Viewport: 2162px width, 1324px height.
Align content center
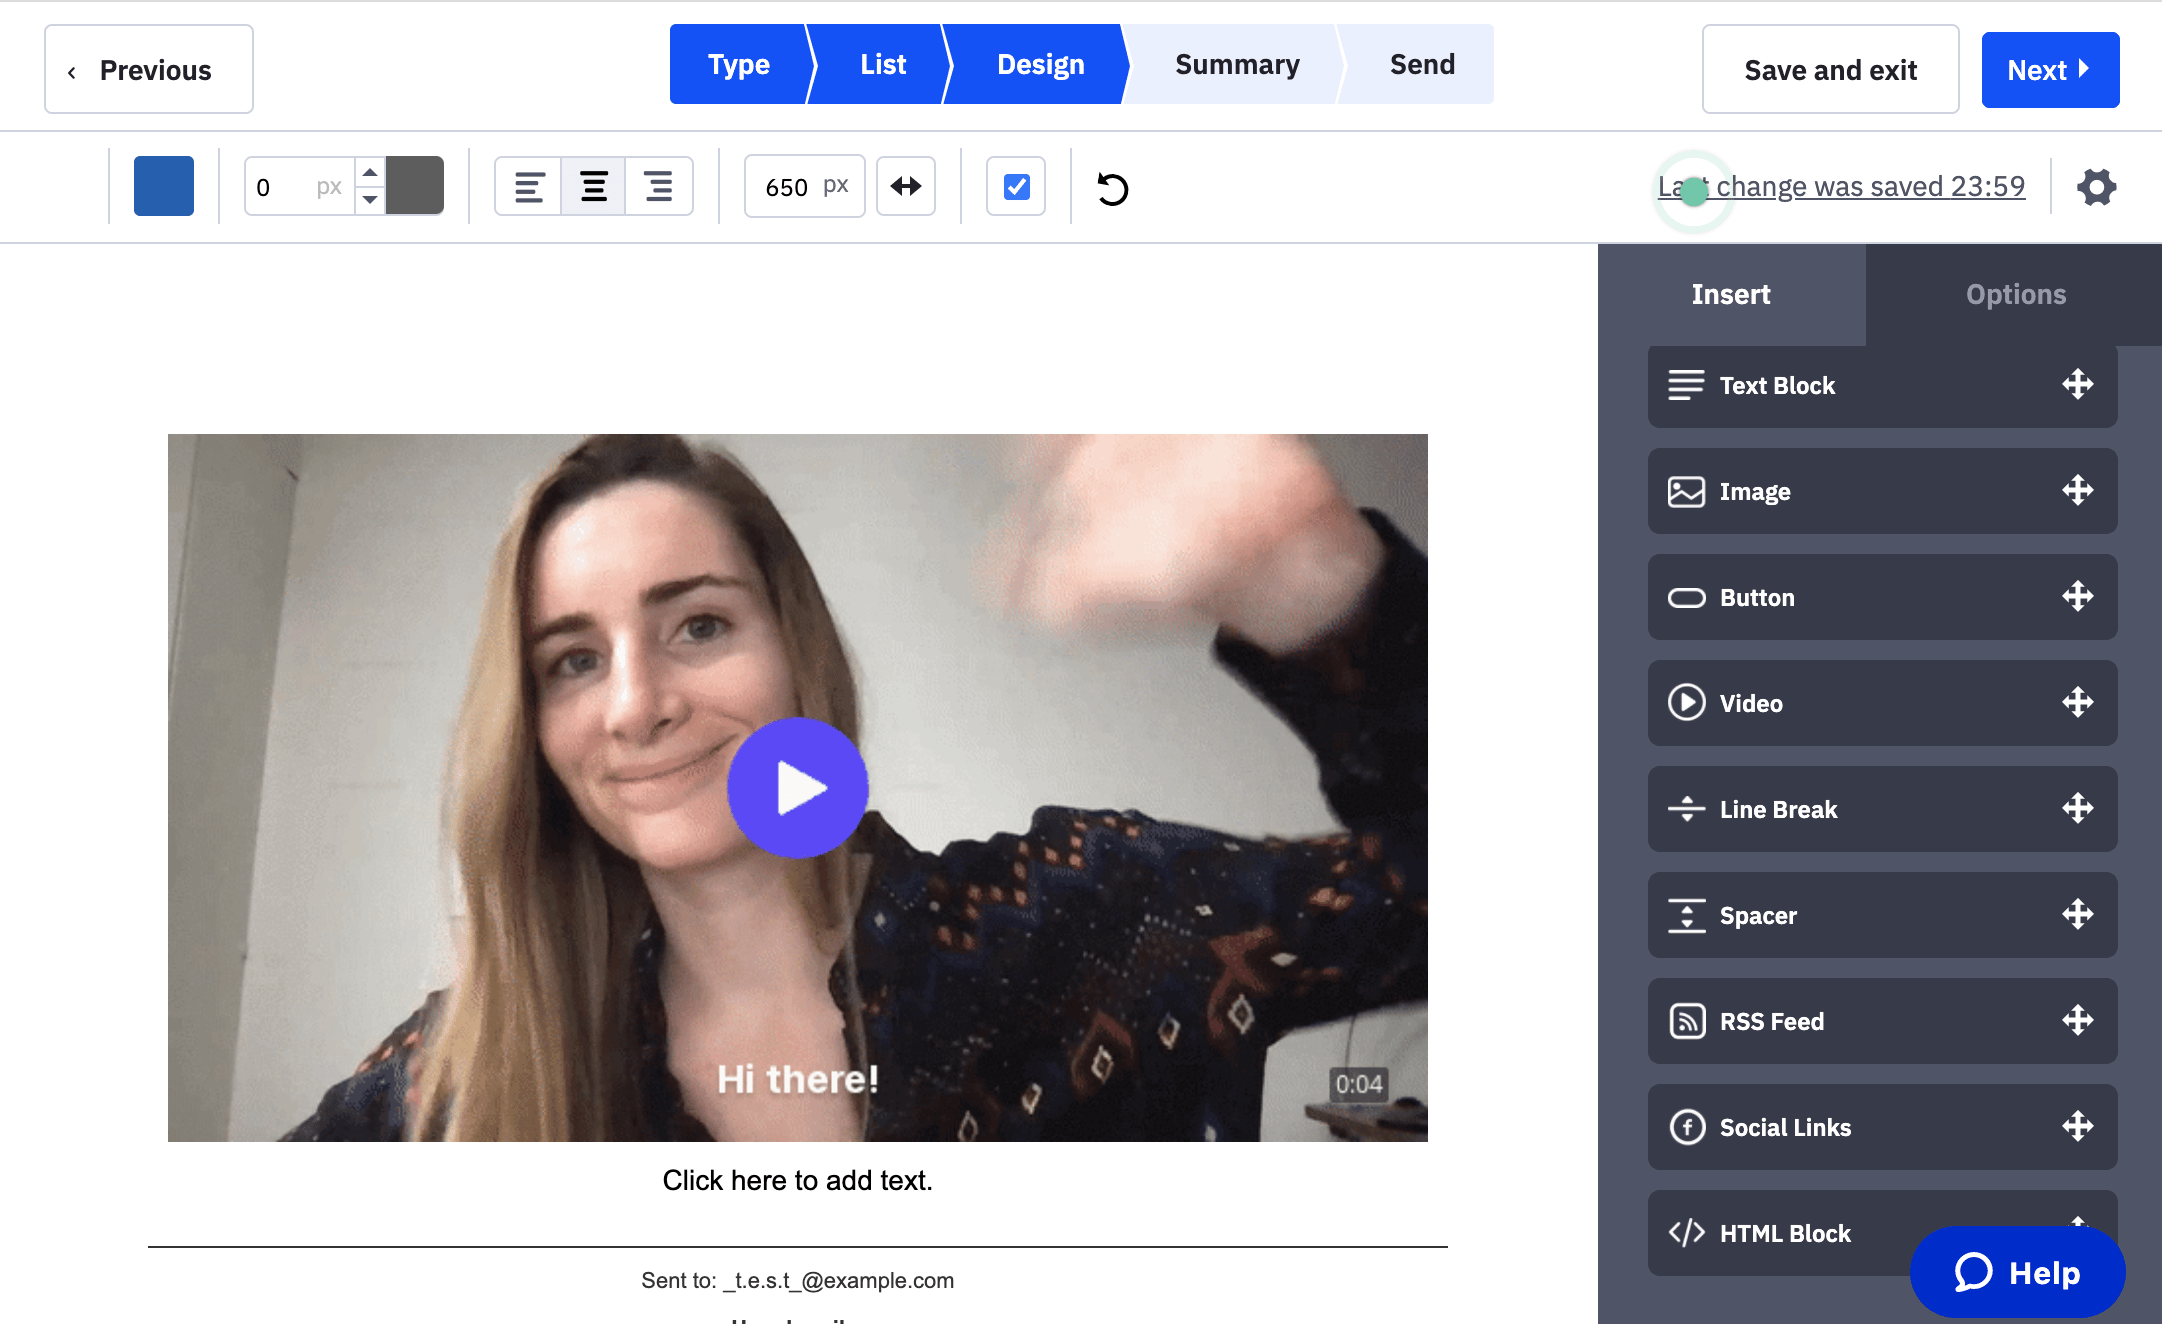pyautogui.click(x=594, y=187)
